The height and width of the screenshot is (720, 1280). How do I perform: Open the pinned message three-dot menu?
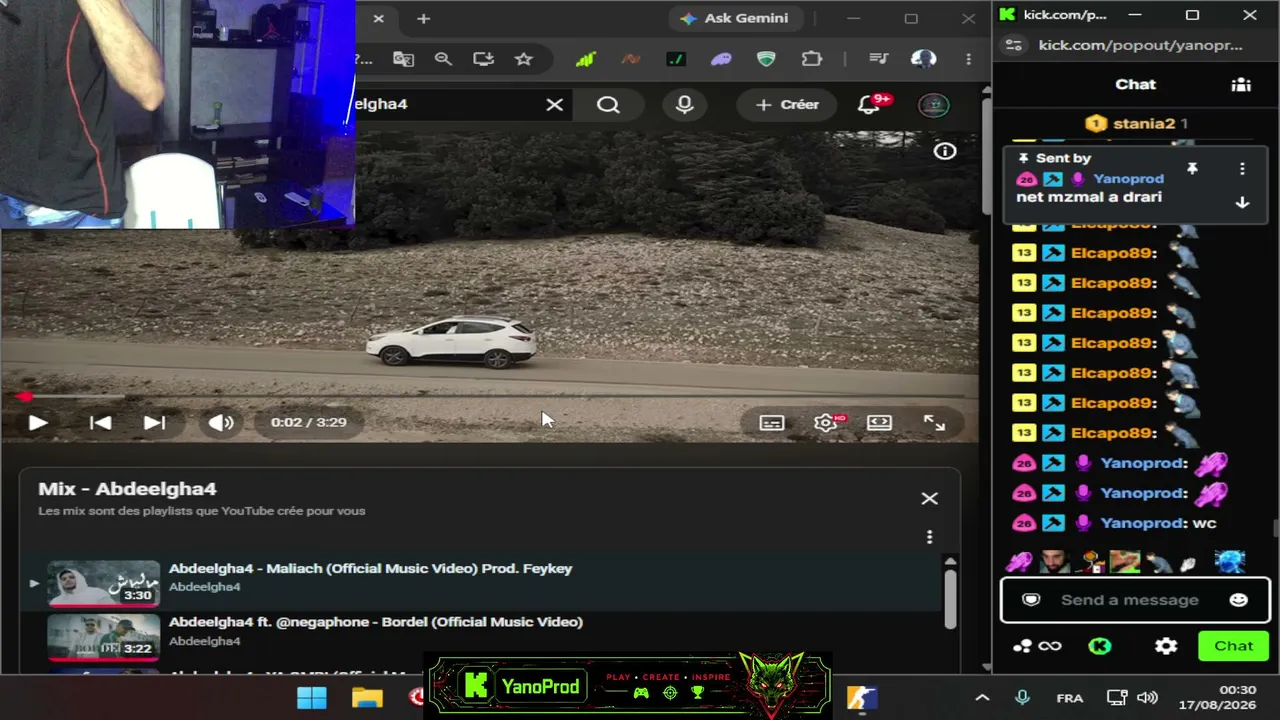[1242, 169]
